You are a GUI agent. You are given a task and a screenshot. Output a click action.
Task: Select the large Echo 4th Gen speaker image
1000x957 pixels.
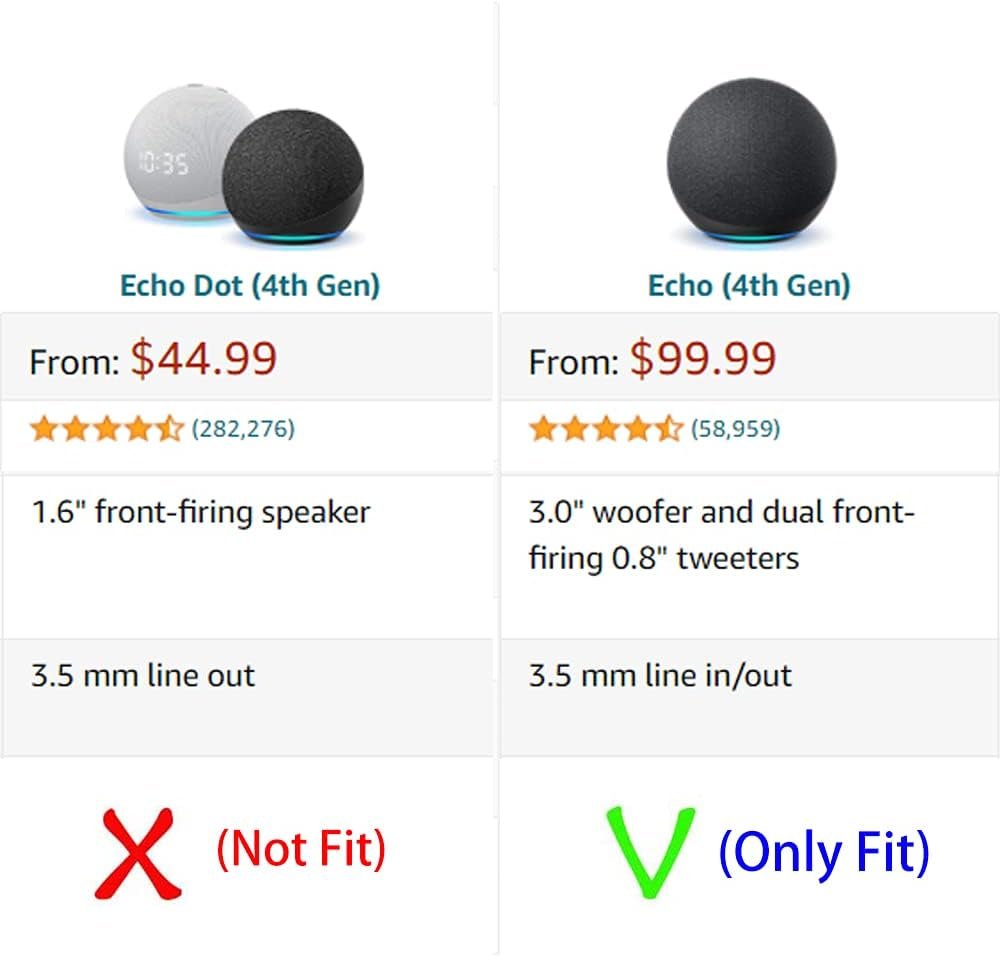tap(750, 160)
